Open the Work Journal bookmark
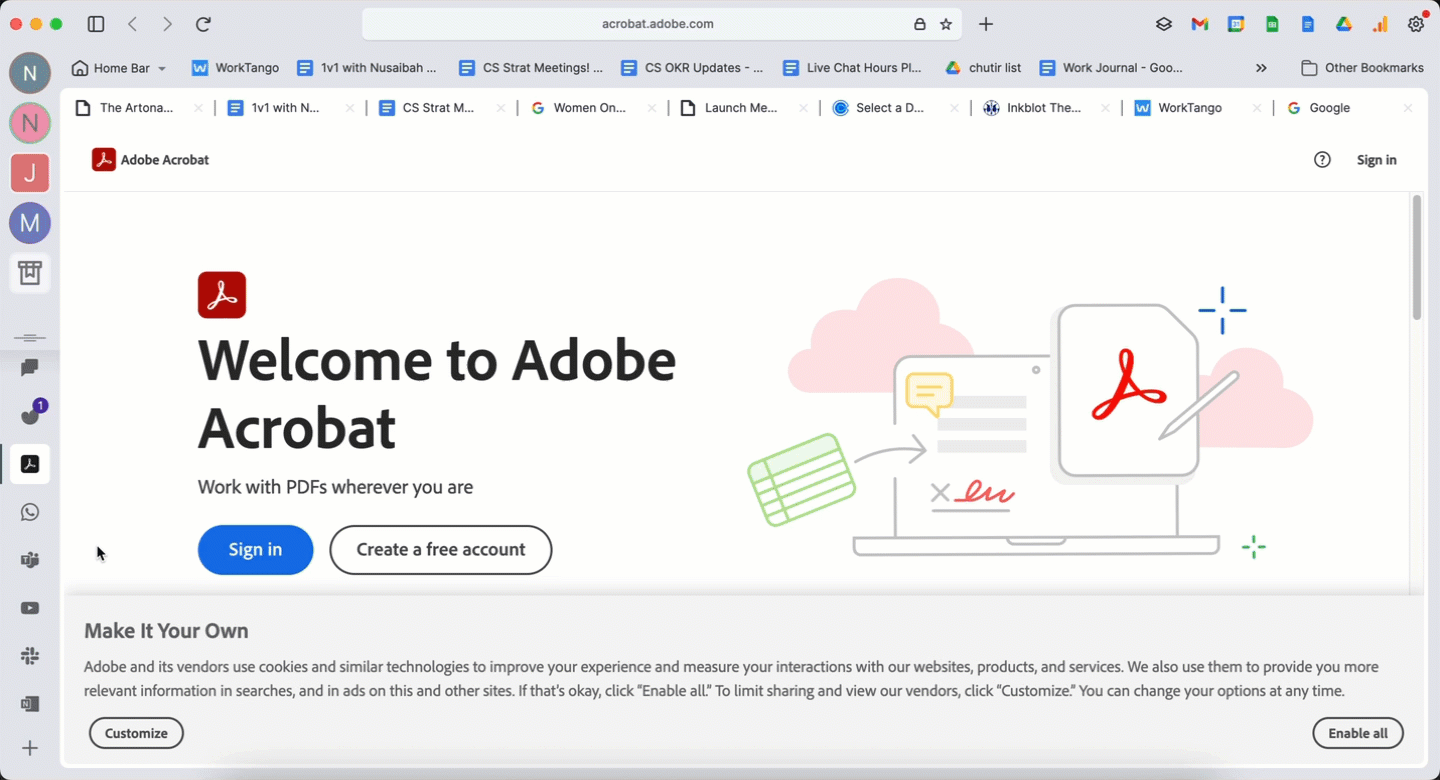 point(1111,68)
